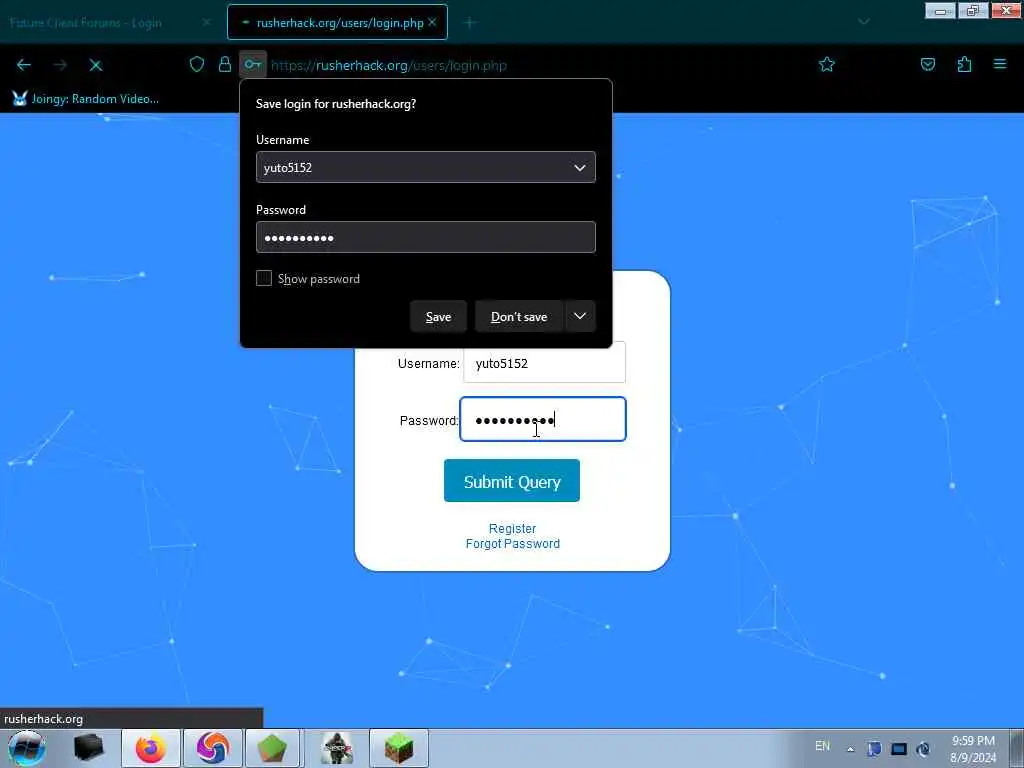Click the forward navigation arrow
The image size is (1024, 768).
pos(60,65)
